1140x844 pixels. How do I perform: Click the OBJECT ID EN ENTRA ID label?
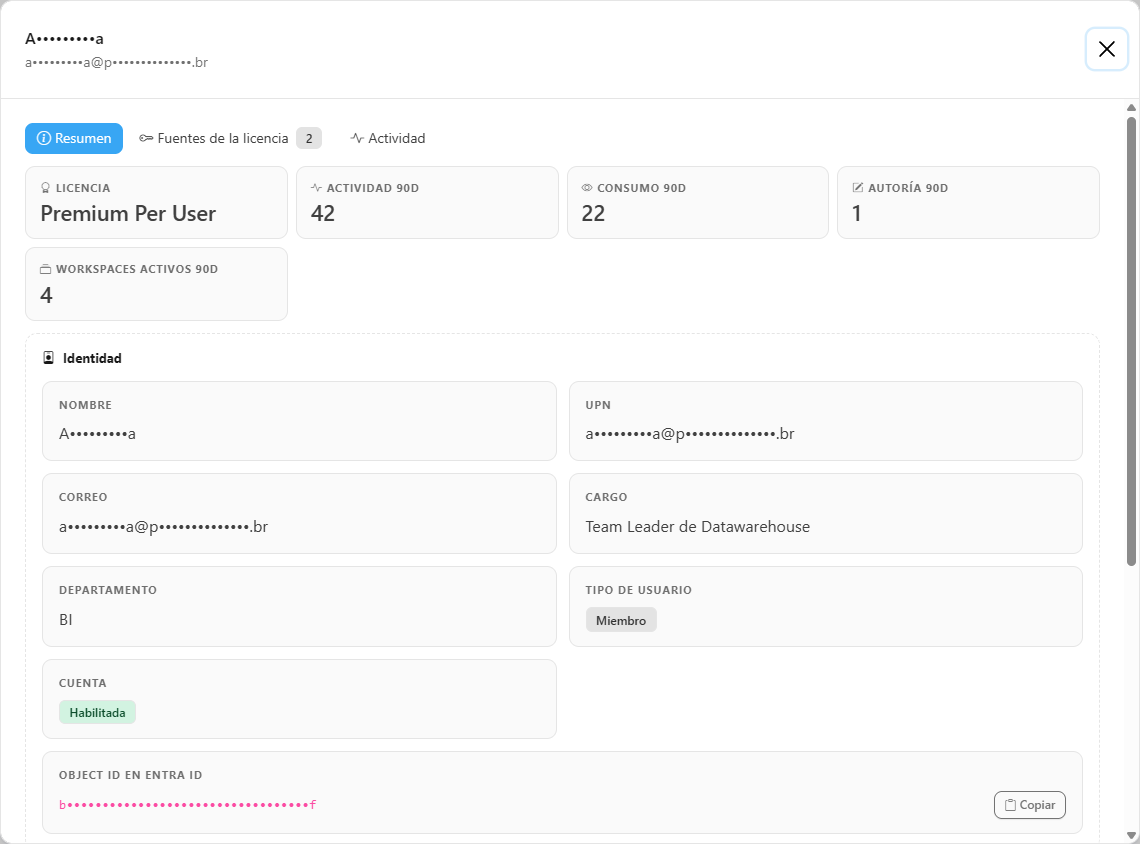tap(131, 775)
